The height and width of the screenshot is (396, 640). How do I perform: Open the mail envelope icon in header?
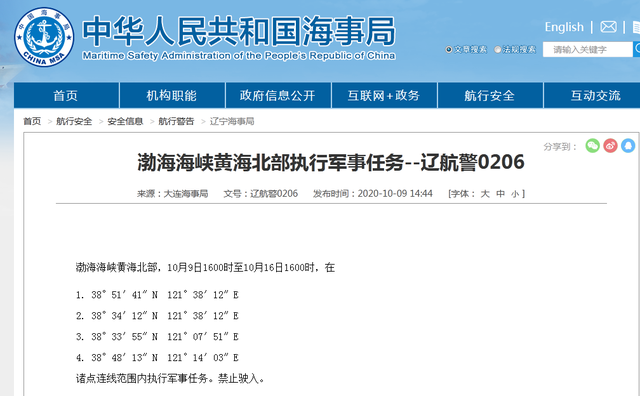click(x=608, y=27)
